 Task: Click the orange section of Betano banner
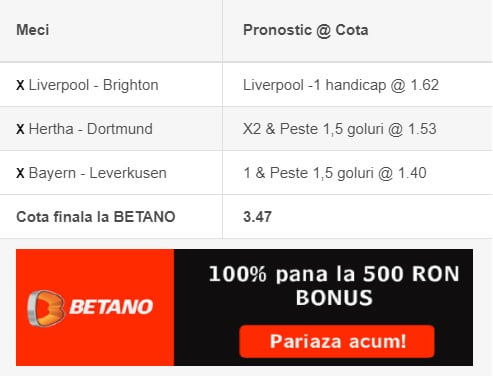pos(95,307)
